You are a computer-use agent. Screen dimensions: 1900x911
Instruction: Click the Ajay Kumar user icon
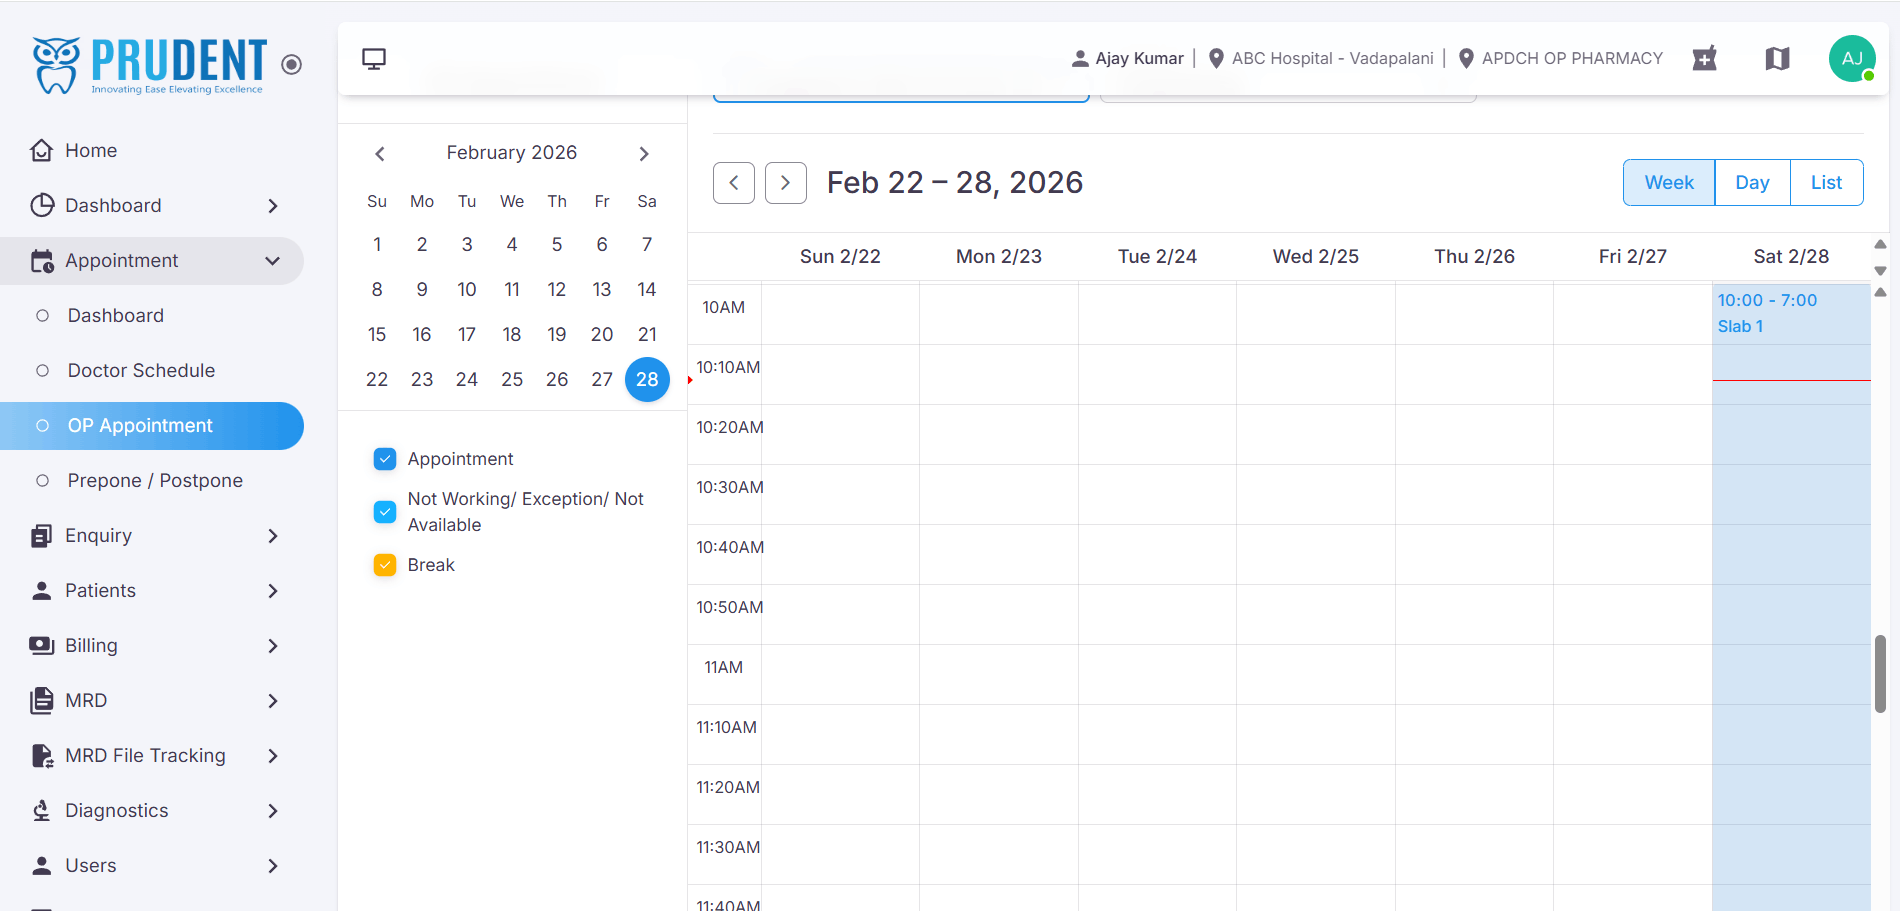pos(1080,58)
